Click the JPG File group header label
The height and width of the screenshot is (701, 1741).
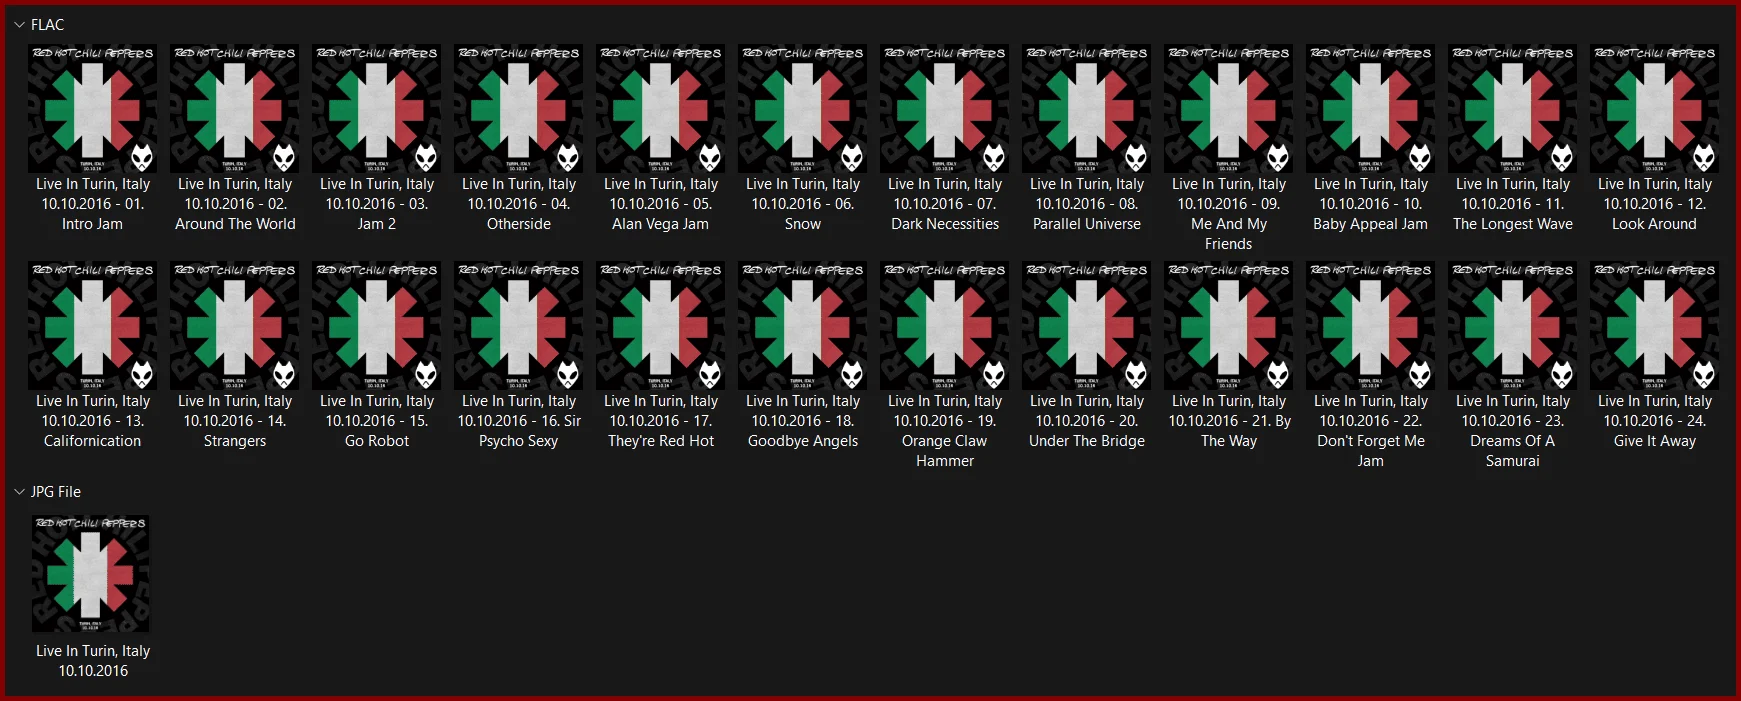pos(56,492)
